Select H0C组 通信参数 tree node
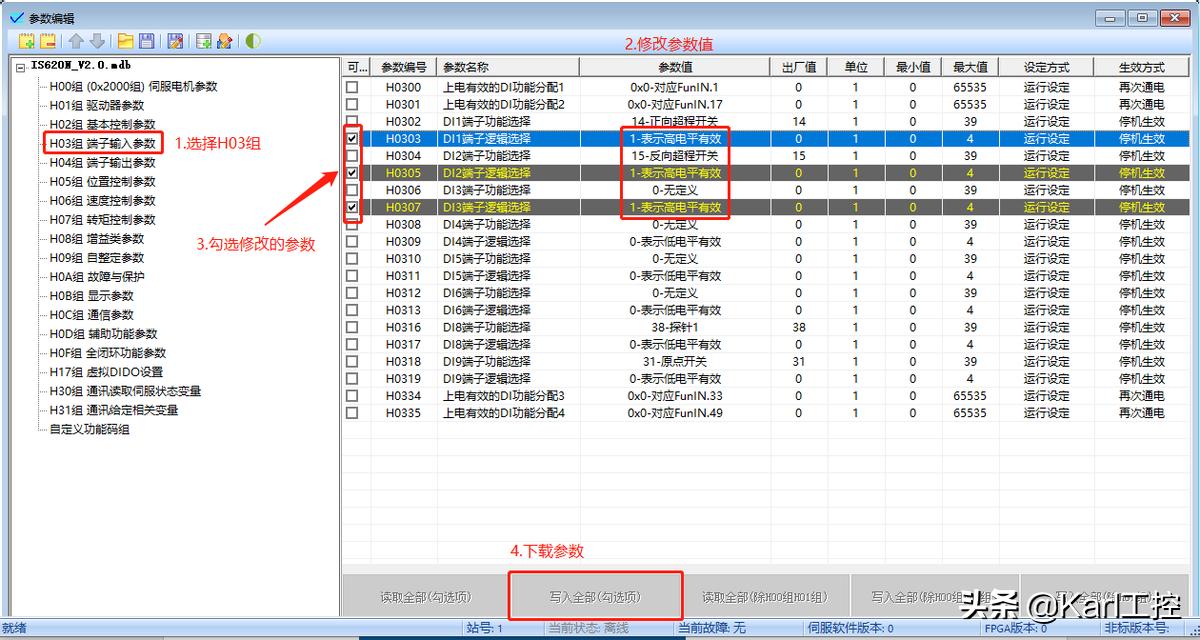 coord(91,314)
